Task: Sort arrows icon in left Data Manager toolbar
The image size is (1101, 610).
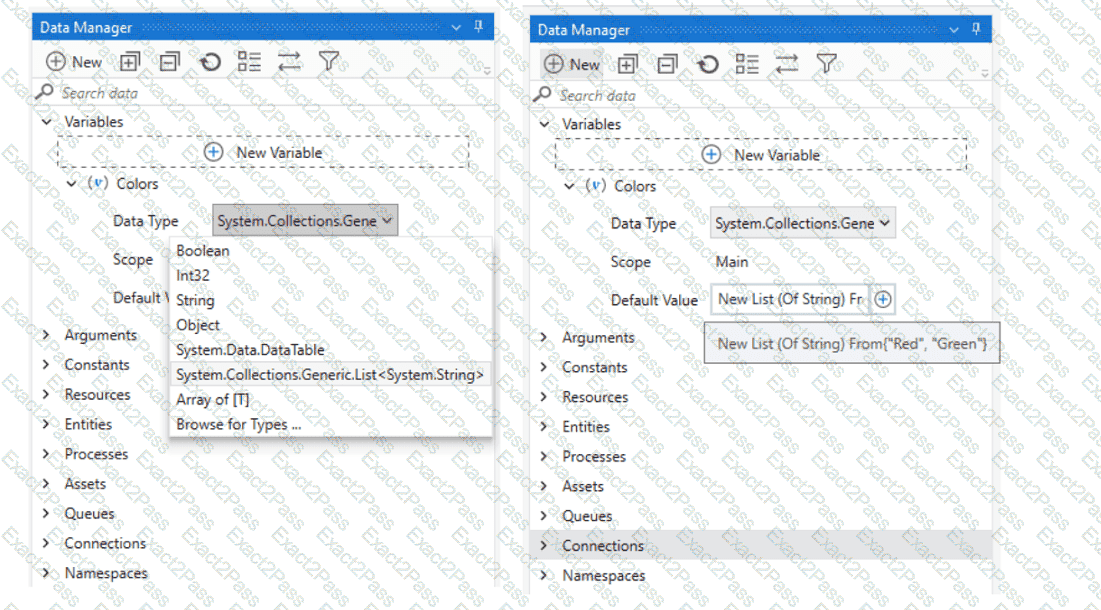Action: pos(289,62)
